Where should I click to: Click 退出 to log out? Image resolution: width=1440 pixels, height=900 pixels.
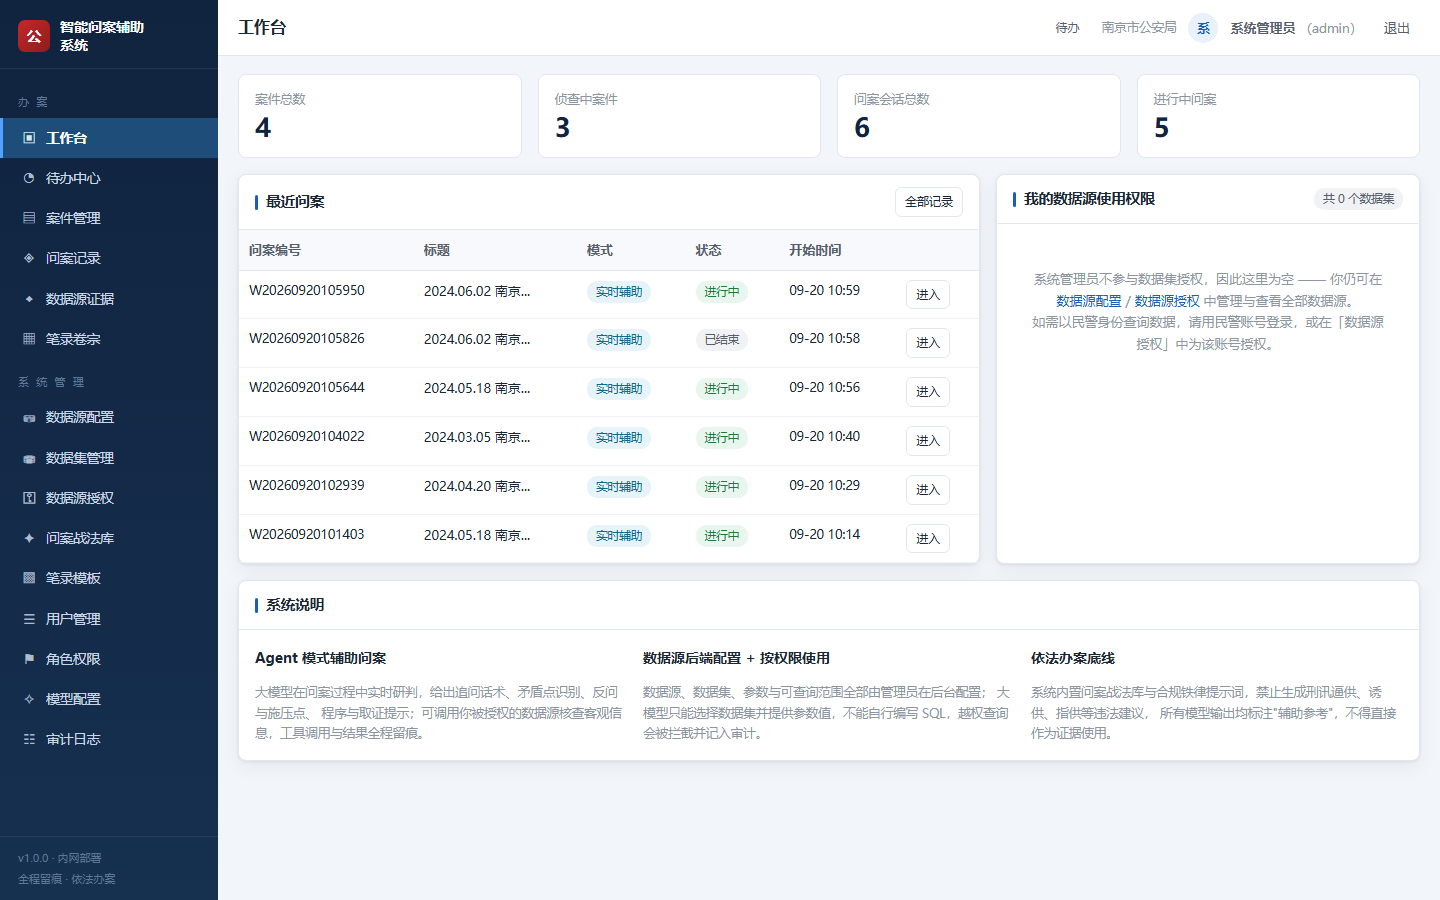click(x=1397, y=28)
